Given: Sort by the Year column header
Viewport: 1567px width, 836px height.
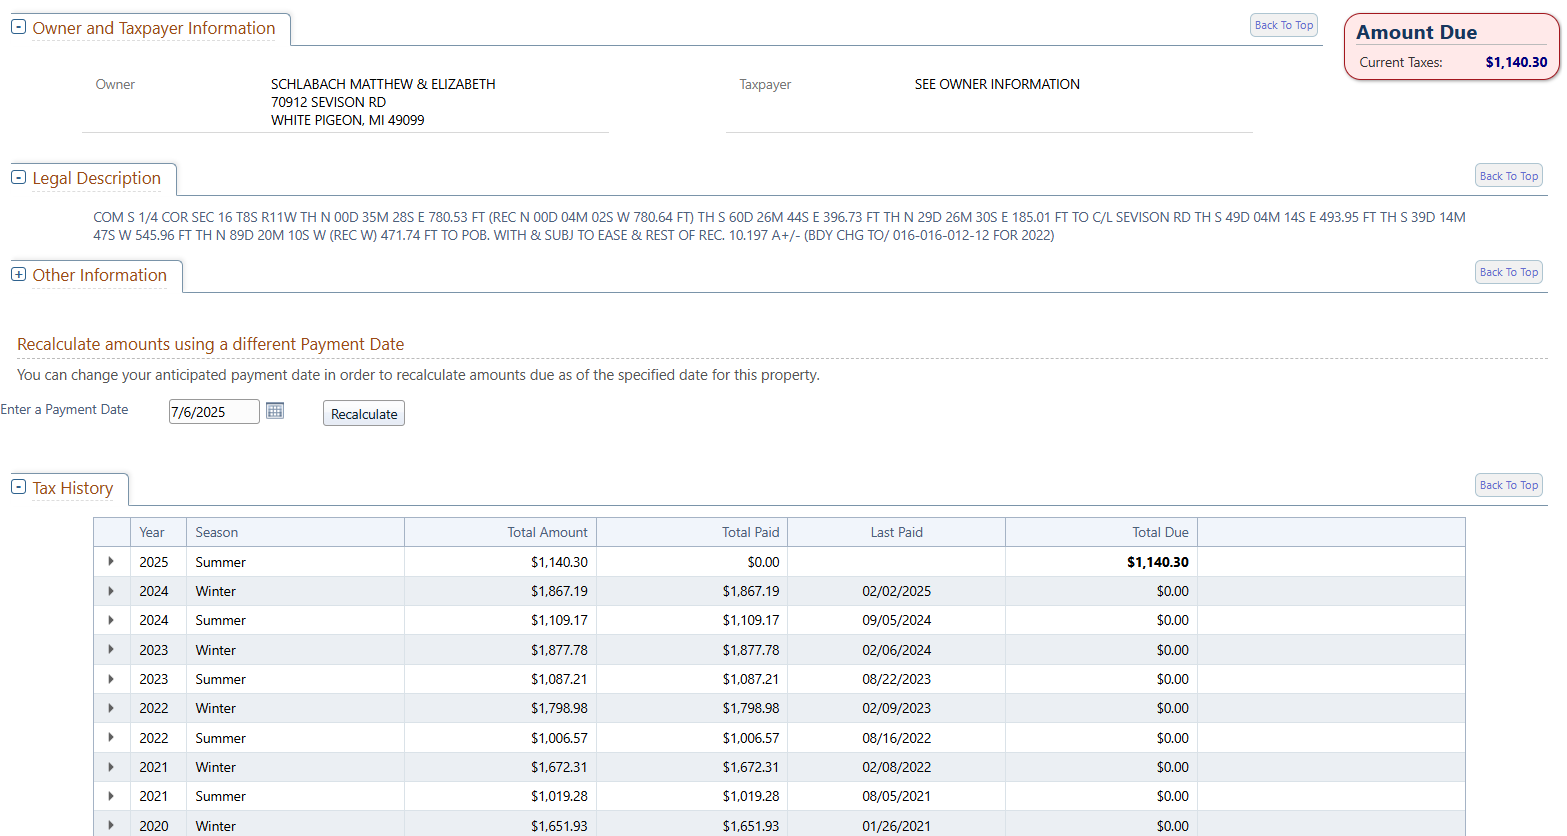Looking at the screenshot, I should coord(152,532).
